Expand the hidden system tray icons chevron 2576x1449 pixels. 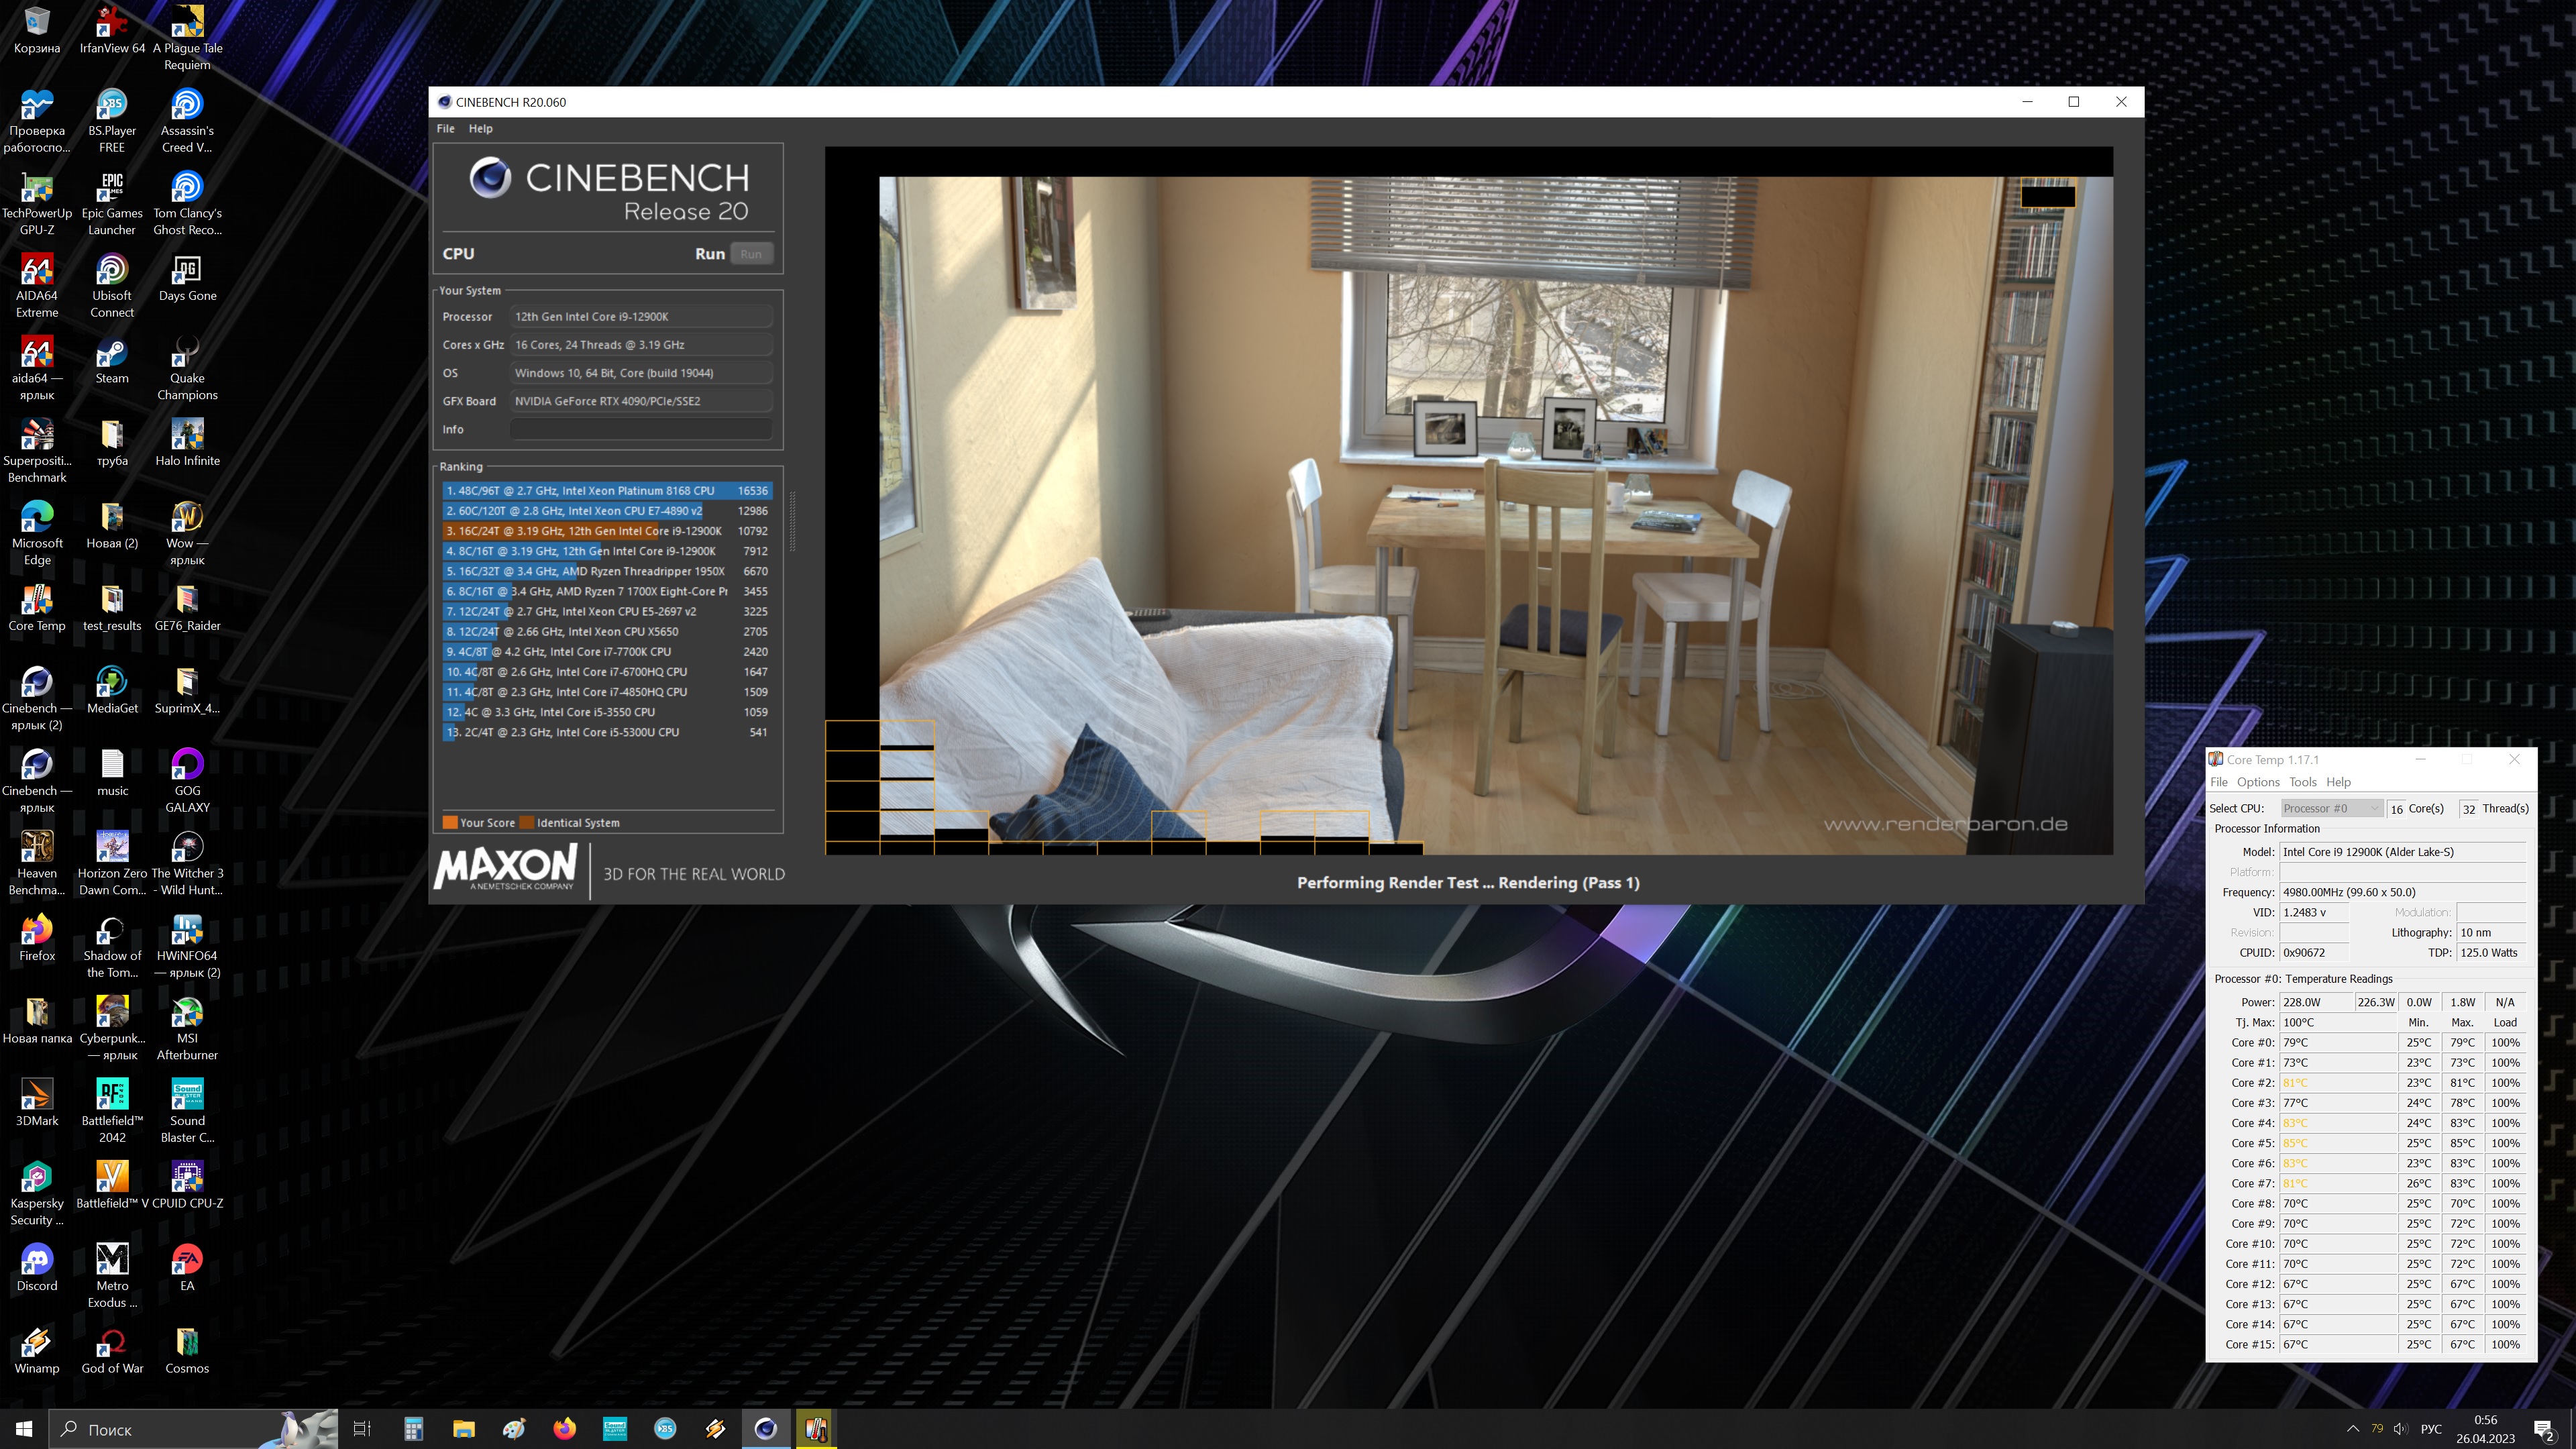[2353, 1428]
